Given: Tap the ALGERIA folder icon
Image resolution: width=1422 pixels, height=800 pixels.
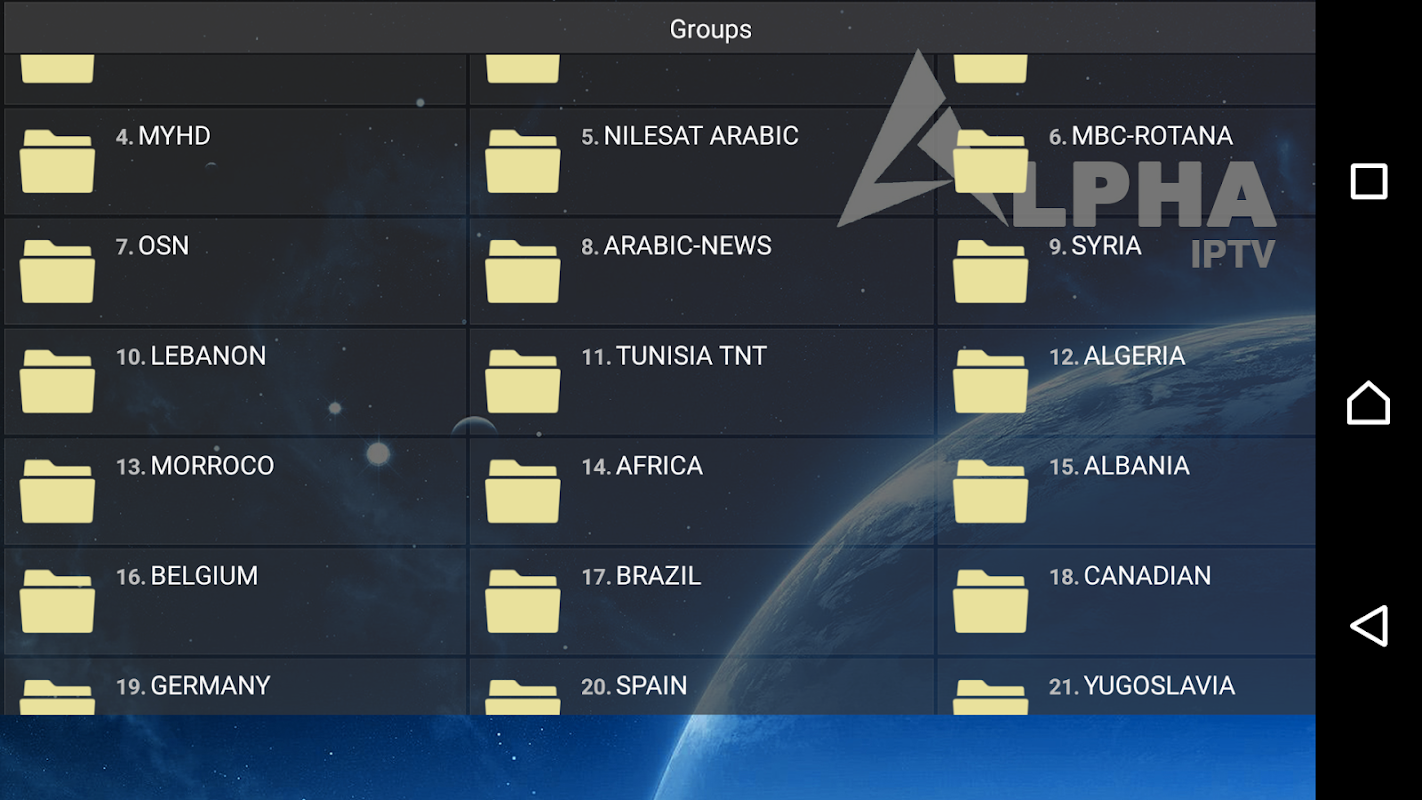Looking at the screenshot, I should (990, 381).
